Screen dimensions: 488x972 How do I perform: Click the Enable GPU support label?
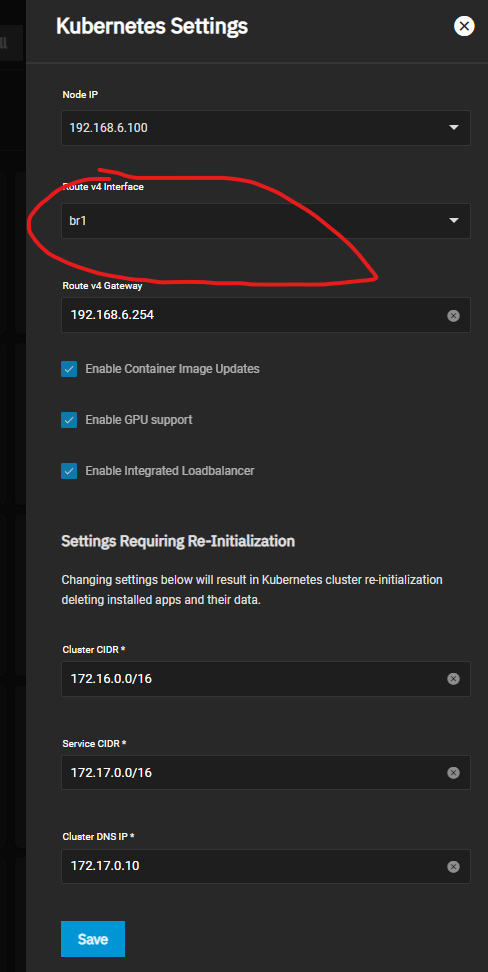(x=139, y=420)
